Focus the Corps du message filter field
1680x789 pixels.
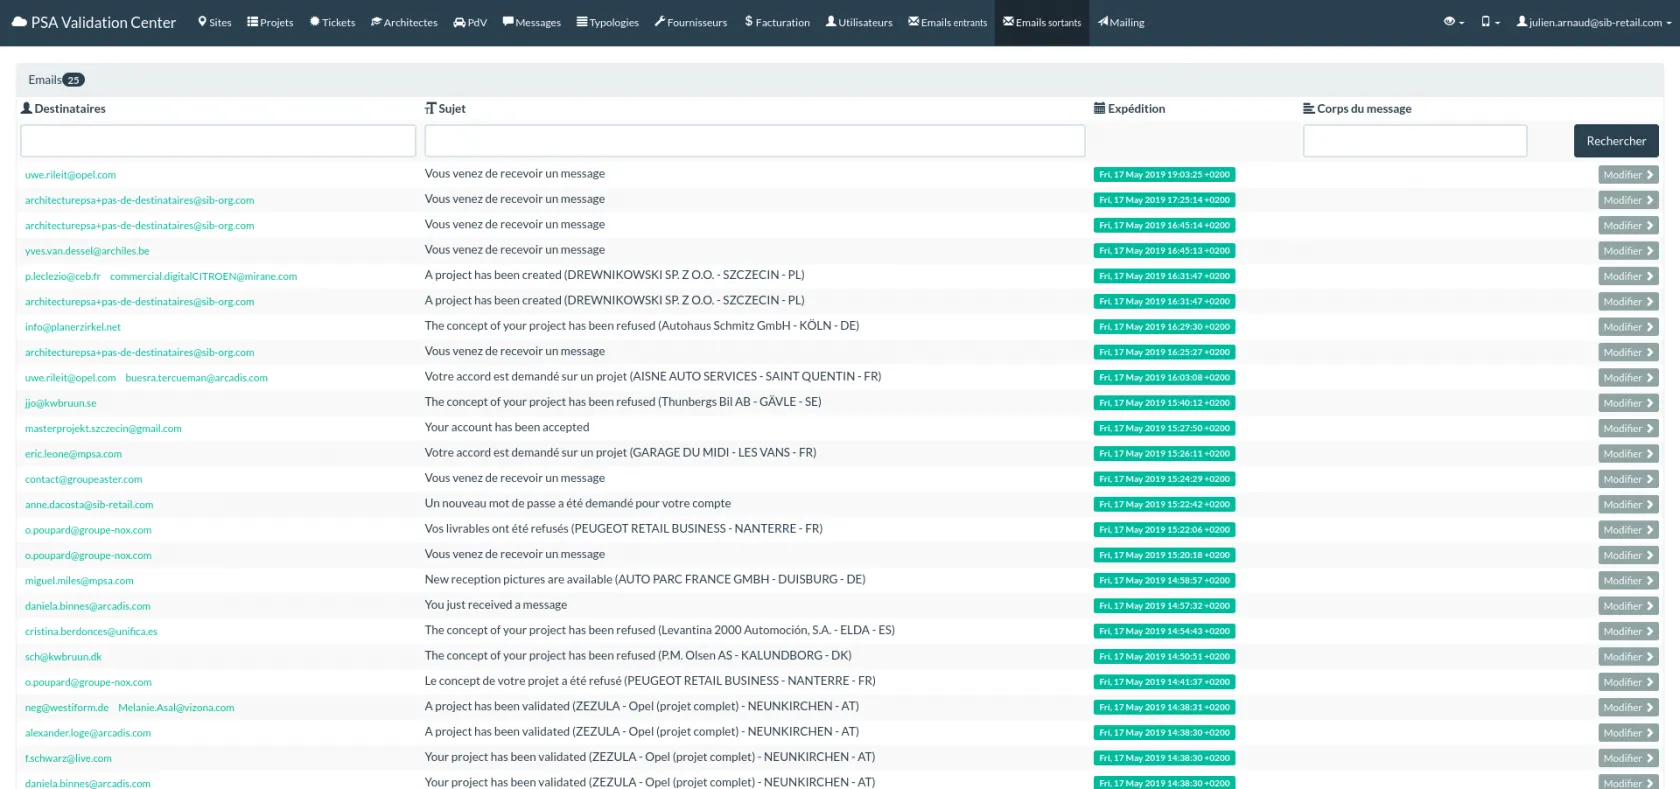pyautogui.click(x=1414, y=141)
